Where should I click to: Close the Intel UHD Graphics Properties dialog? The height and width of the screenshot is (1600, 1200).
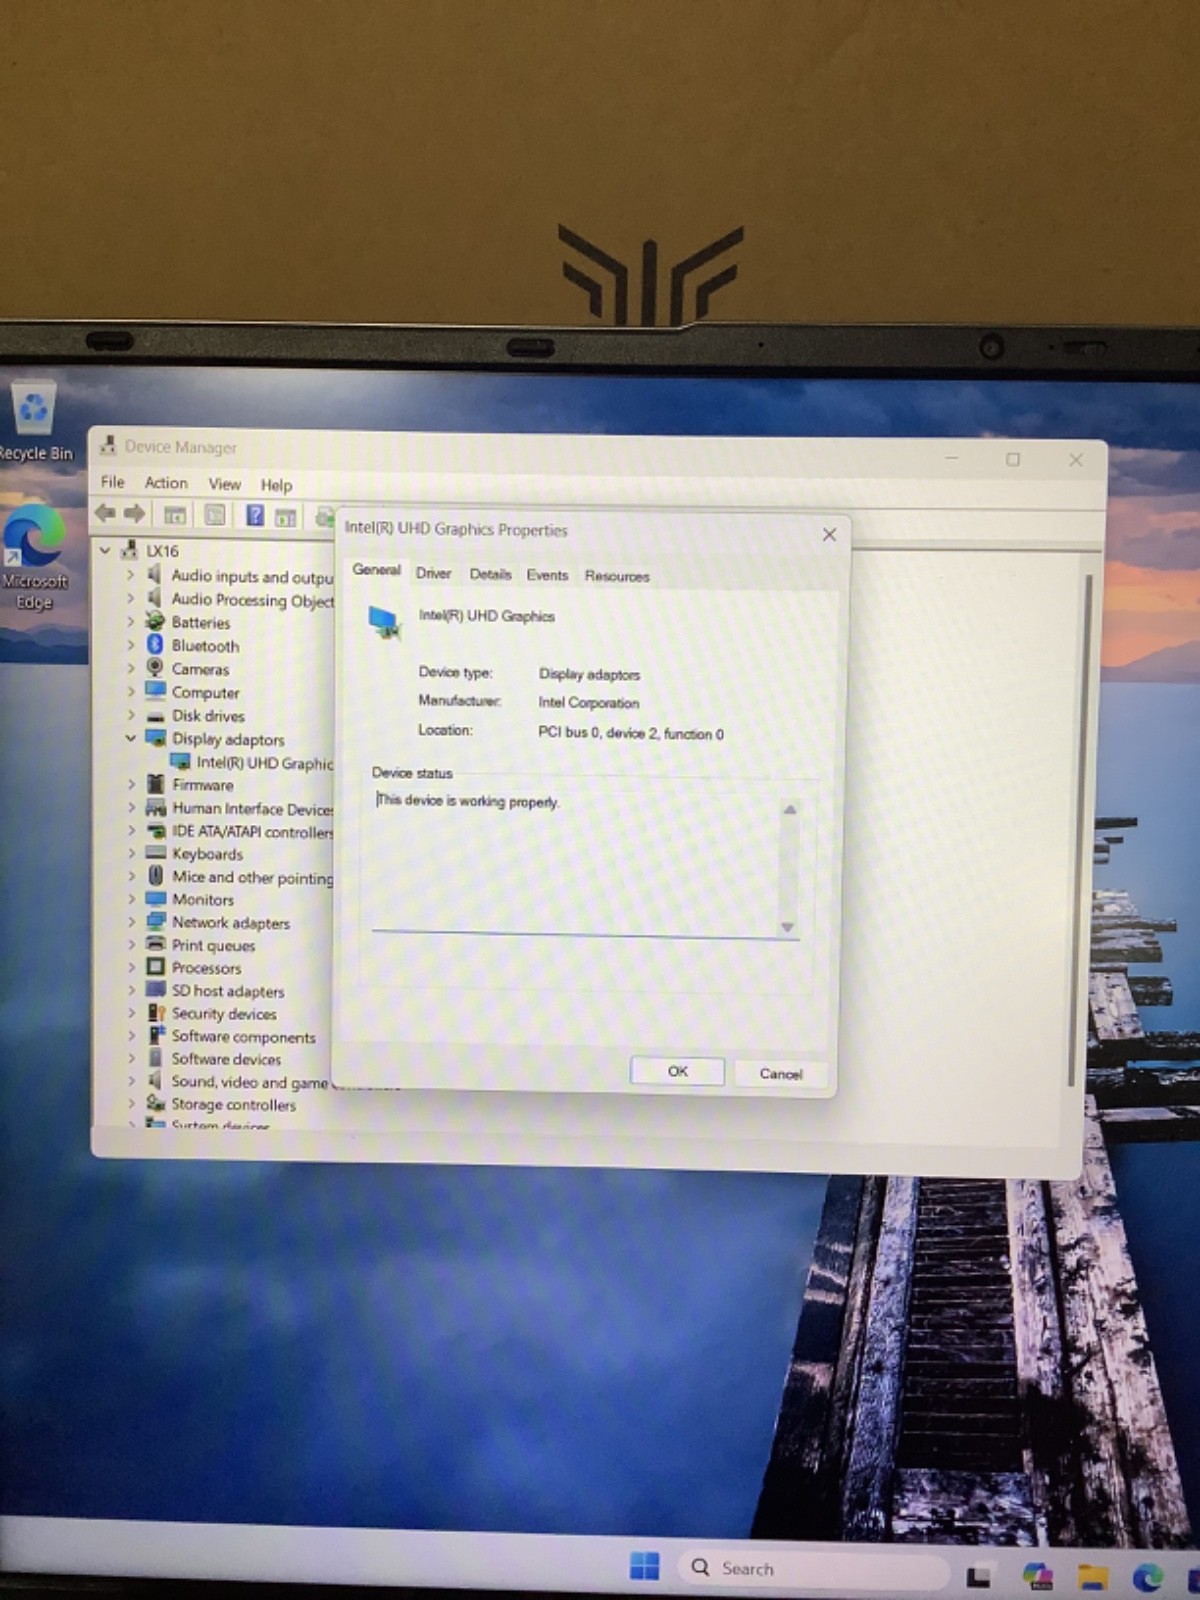(x=829, y=535)
